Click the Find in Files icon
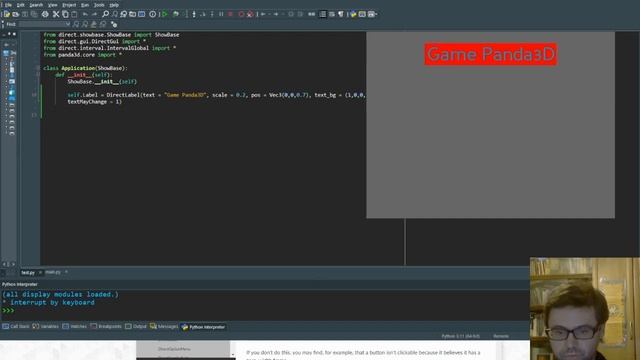The image size is (640, 360). 132,14
